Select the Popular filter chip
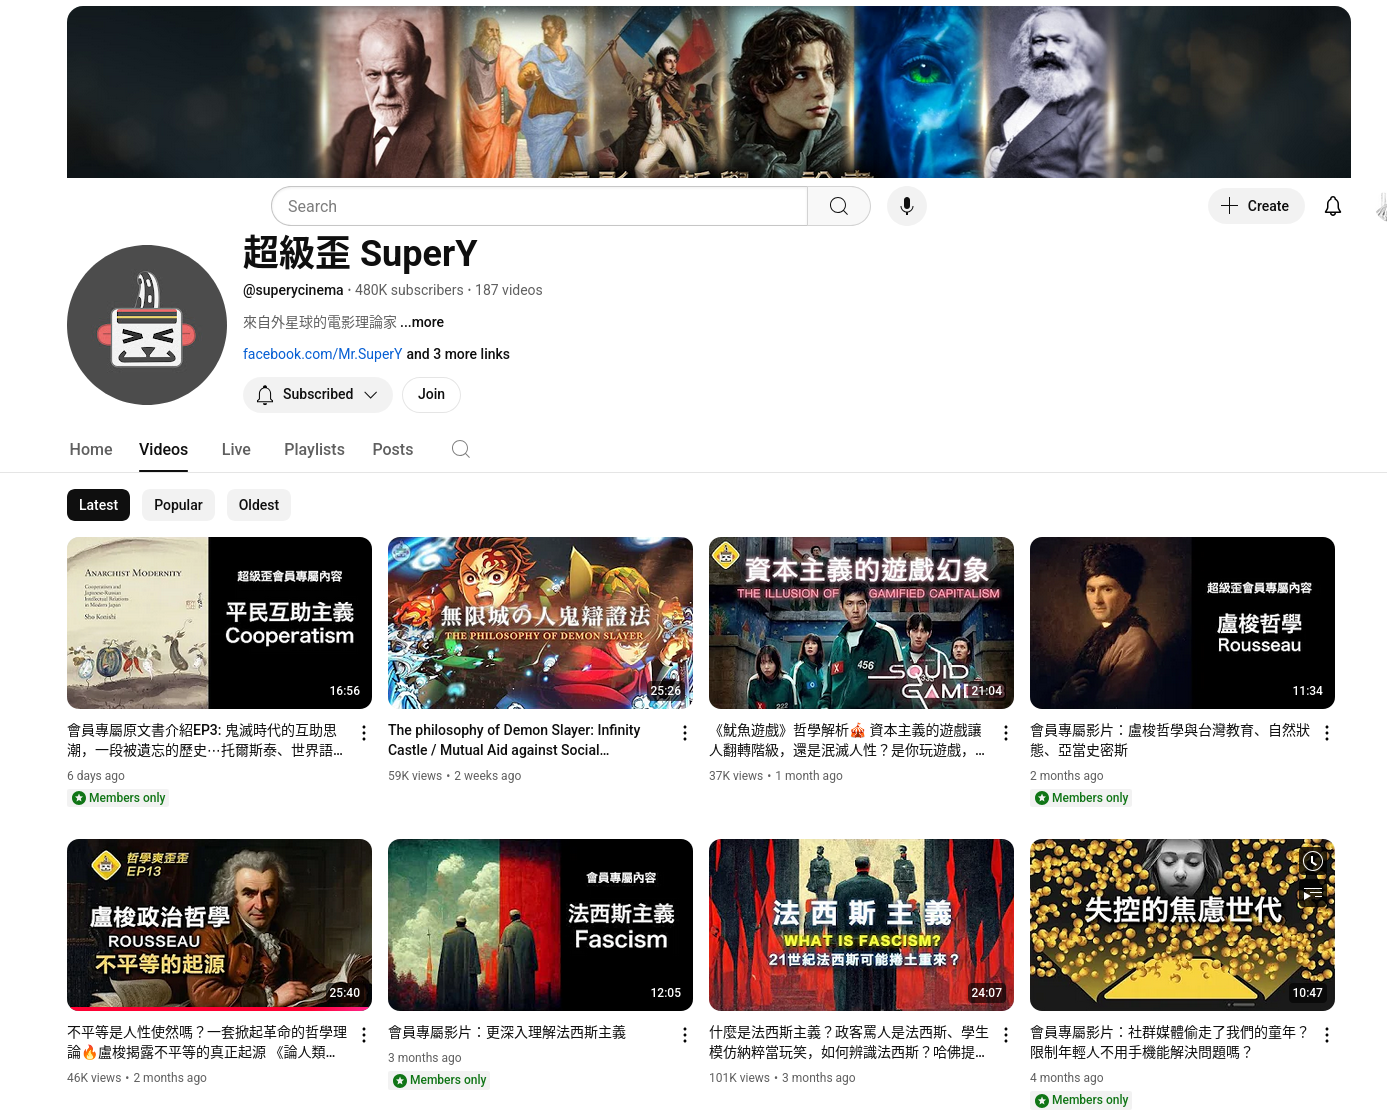 [x=178, y=505]
